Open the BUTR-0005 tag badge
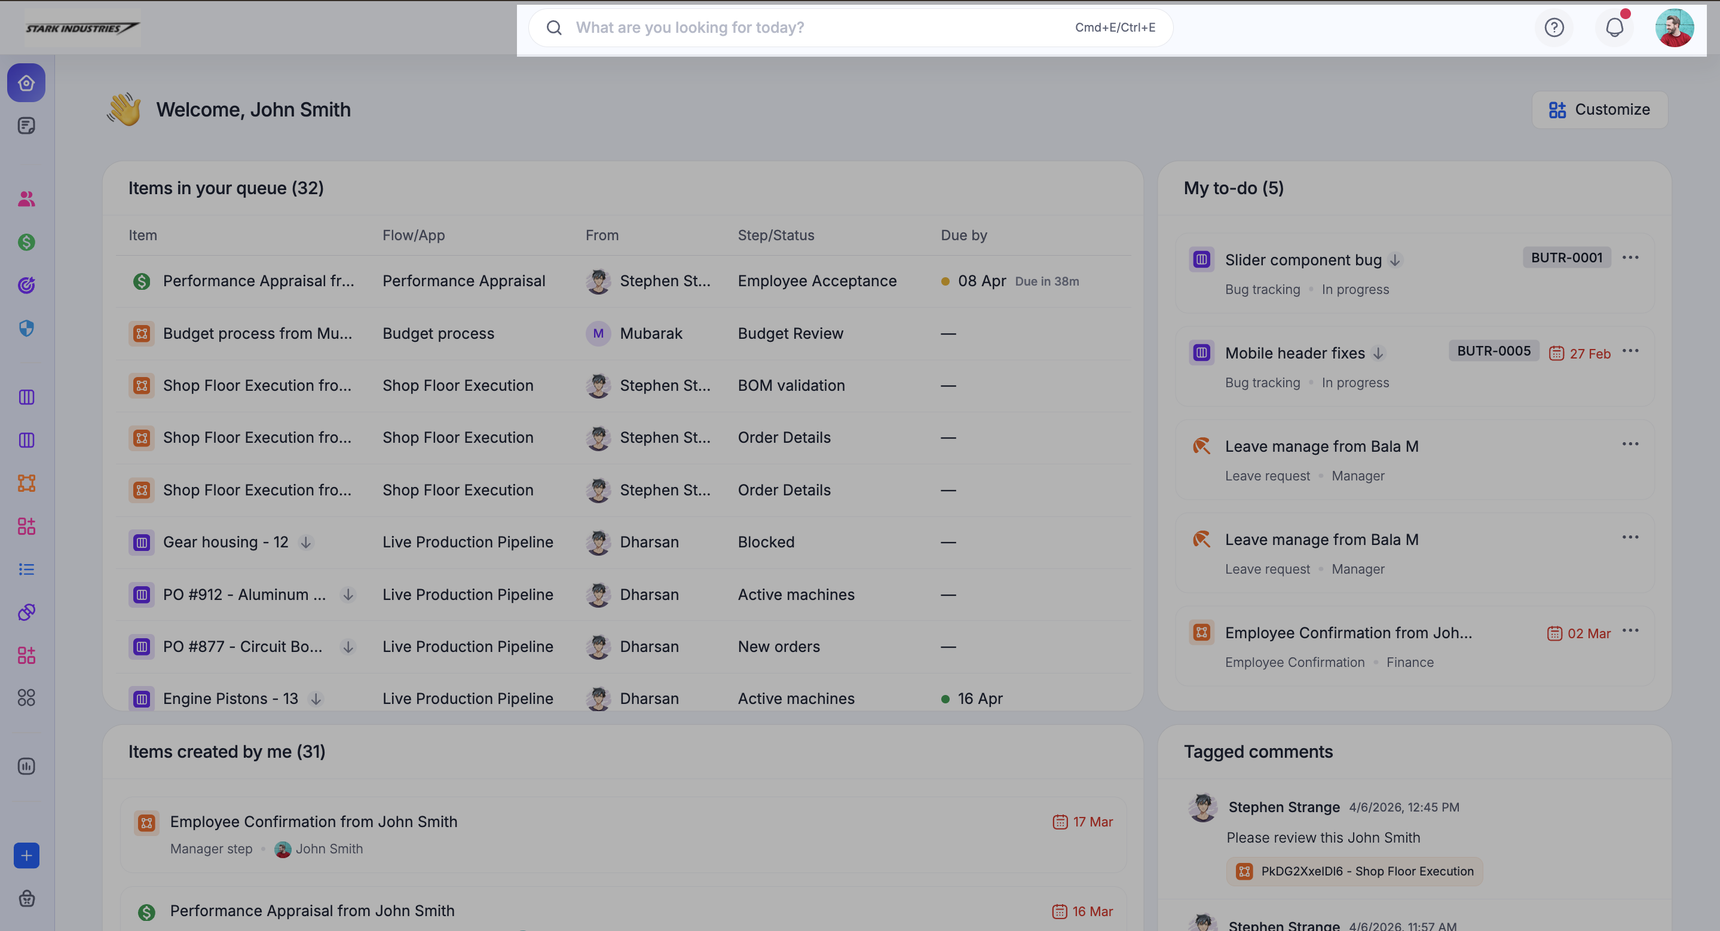The height and width of the screenshot is (931, 1720). [x=1493, y=351]
